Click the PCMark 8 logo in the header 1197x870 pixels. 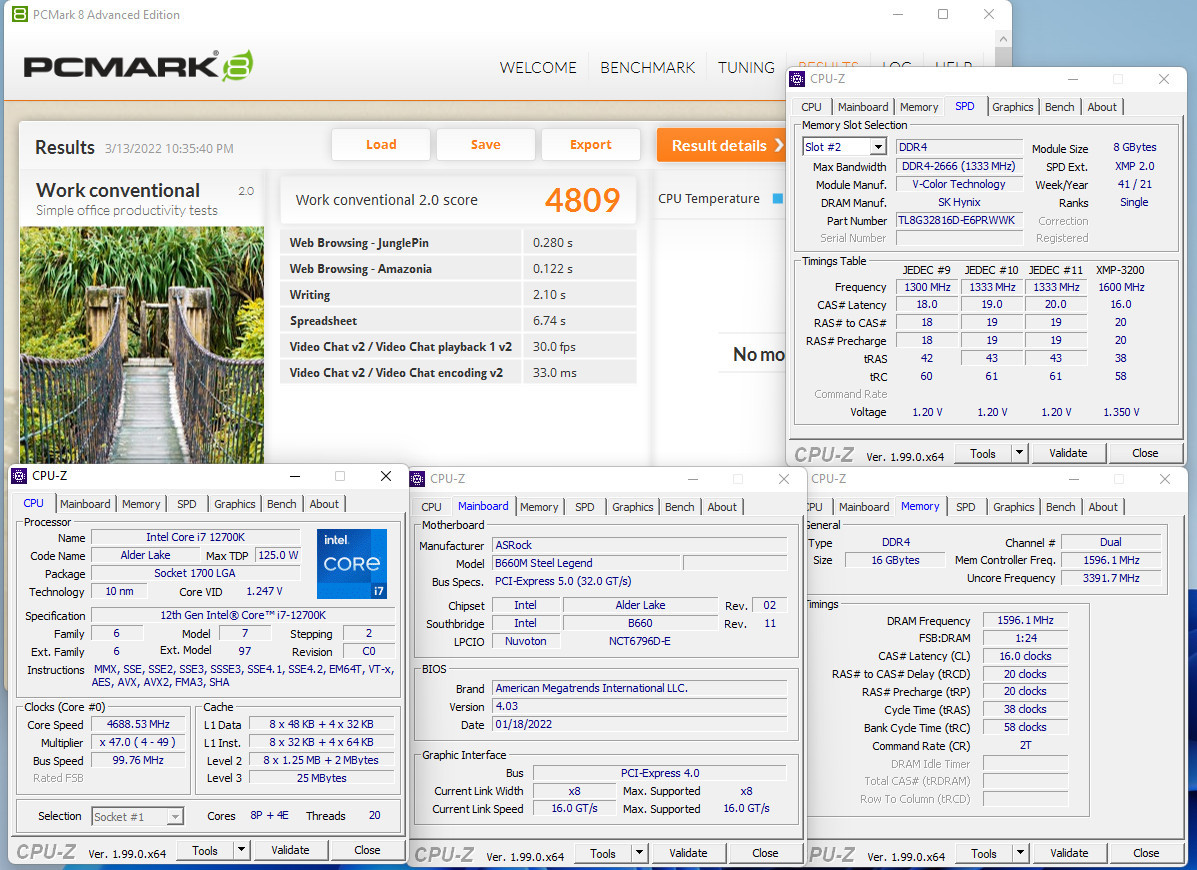click(138, 66)
